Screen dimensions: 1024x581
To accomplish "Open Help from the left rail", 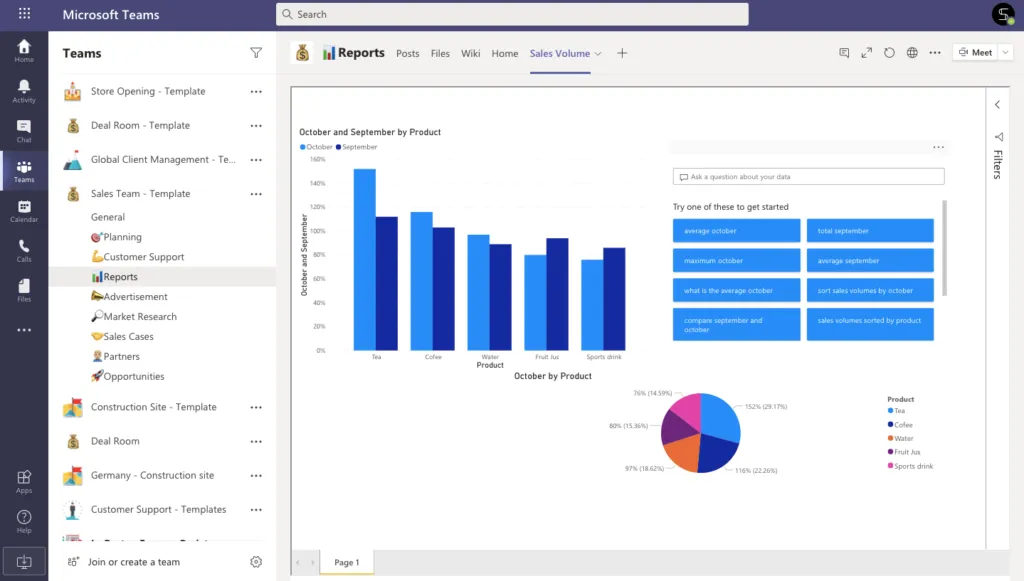I will coord(24,522).
